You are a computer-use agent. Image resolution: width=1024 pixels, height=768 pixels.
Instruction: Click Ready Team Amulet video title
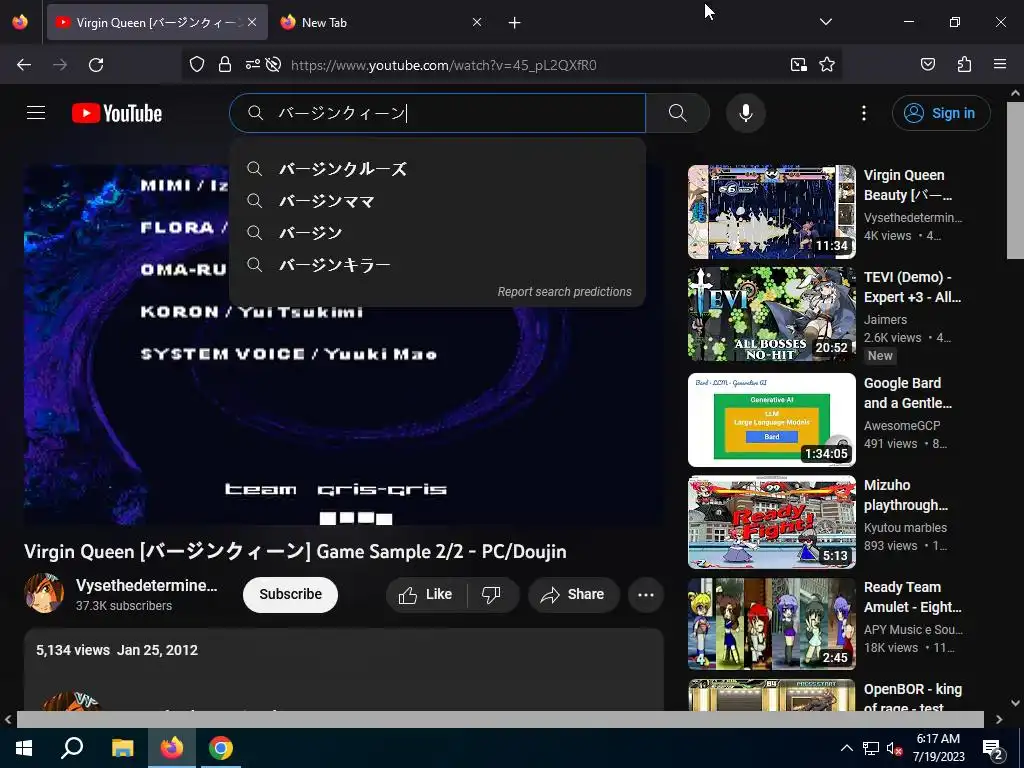pos(912,597)
